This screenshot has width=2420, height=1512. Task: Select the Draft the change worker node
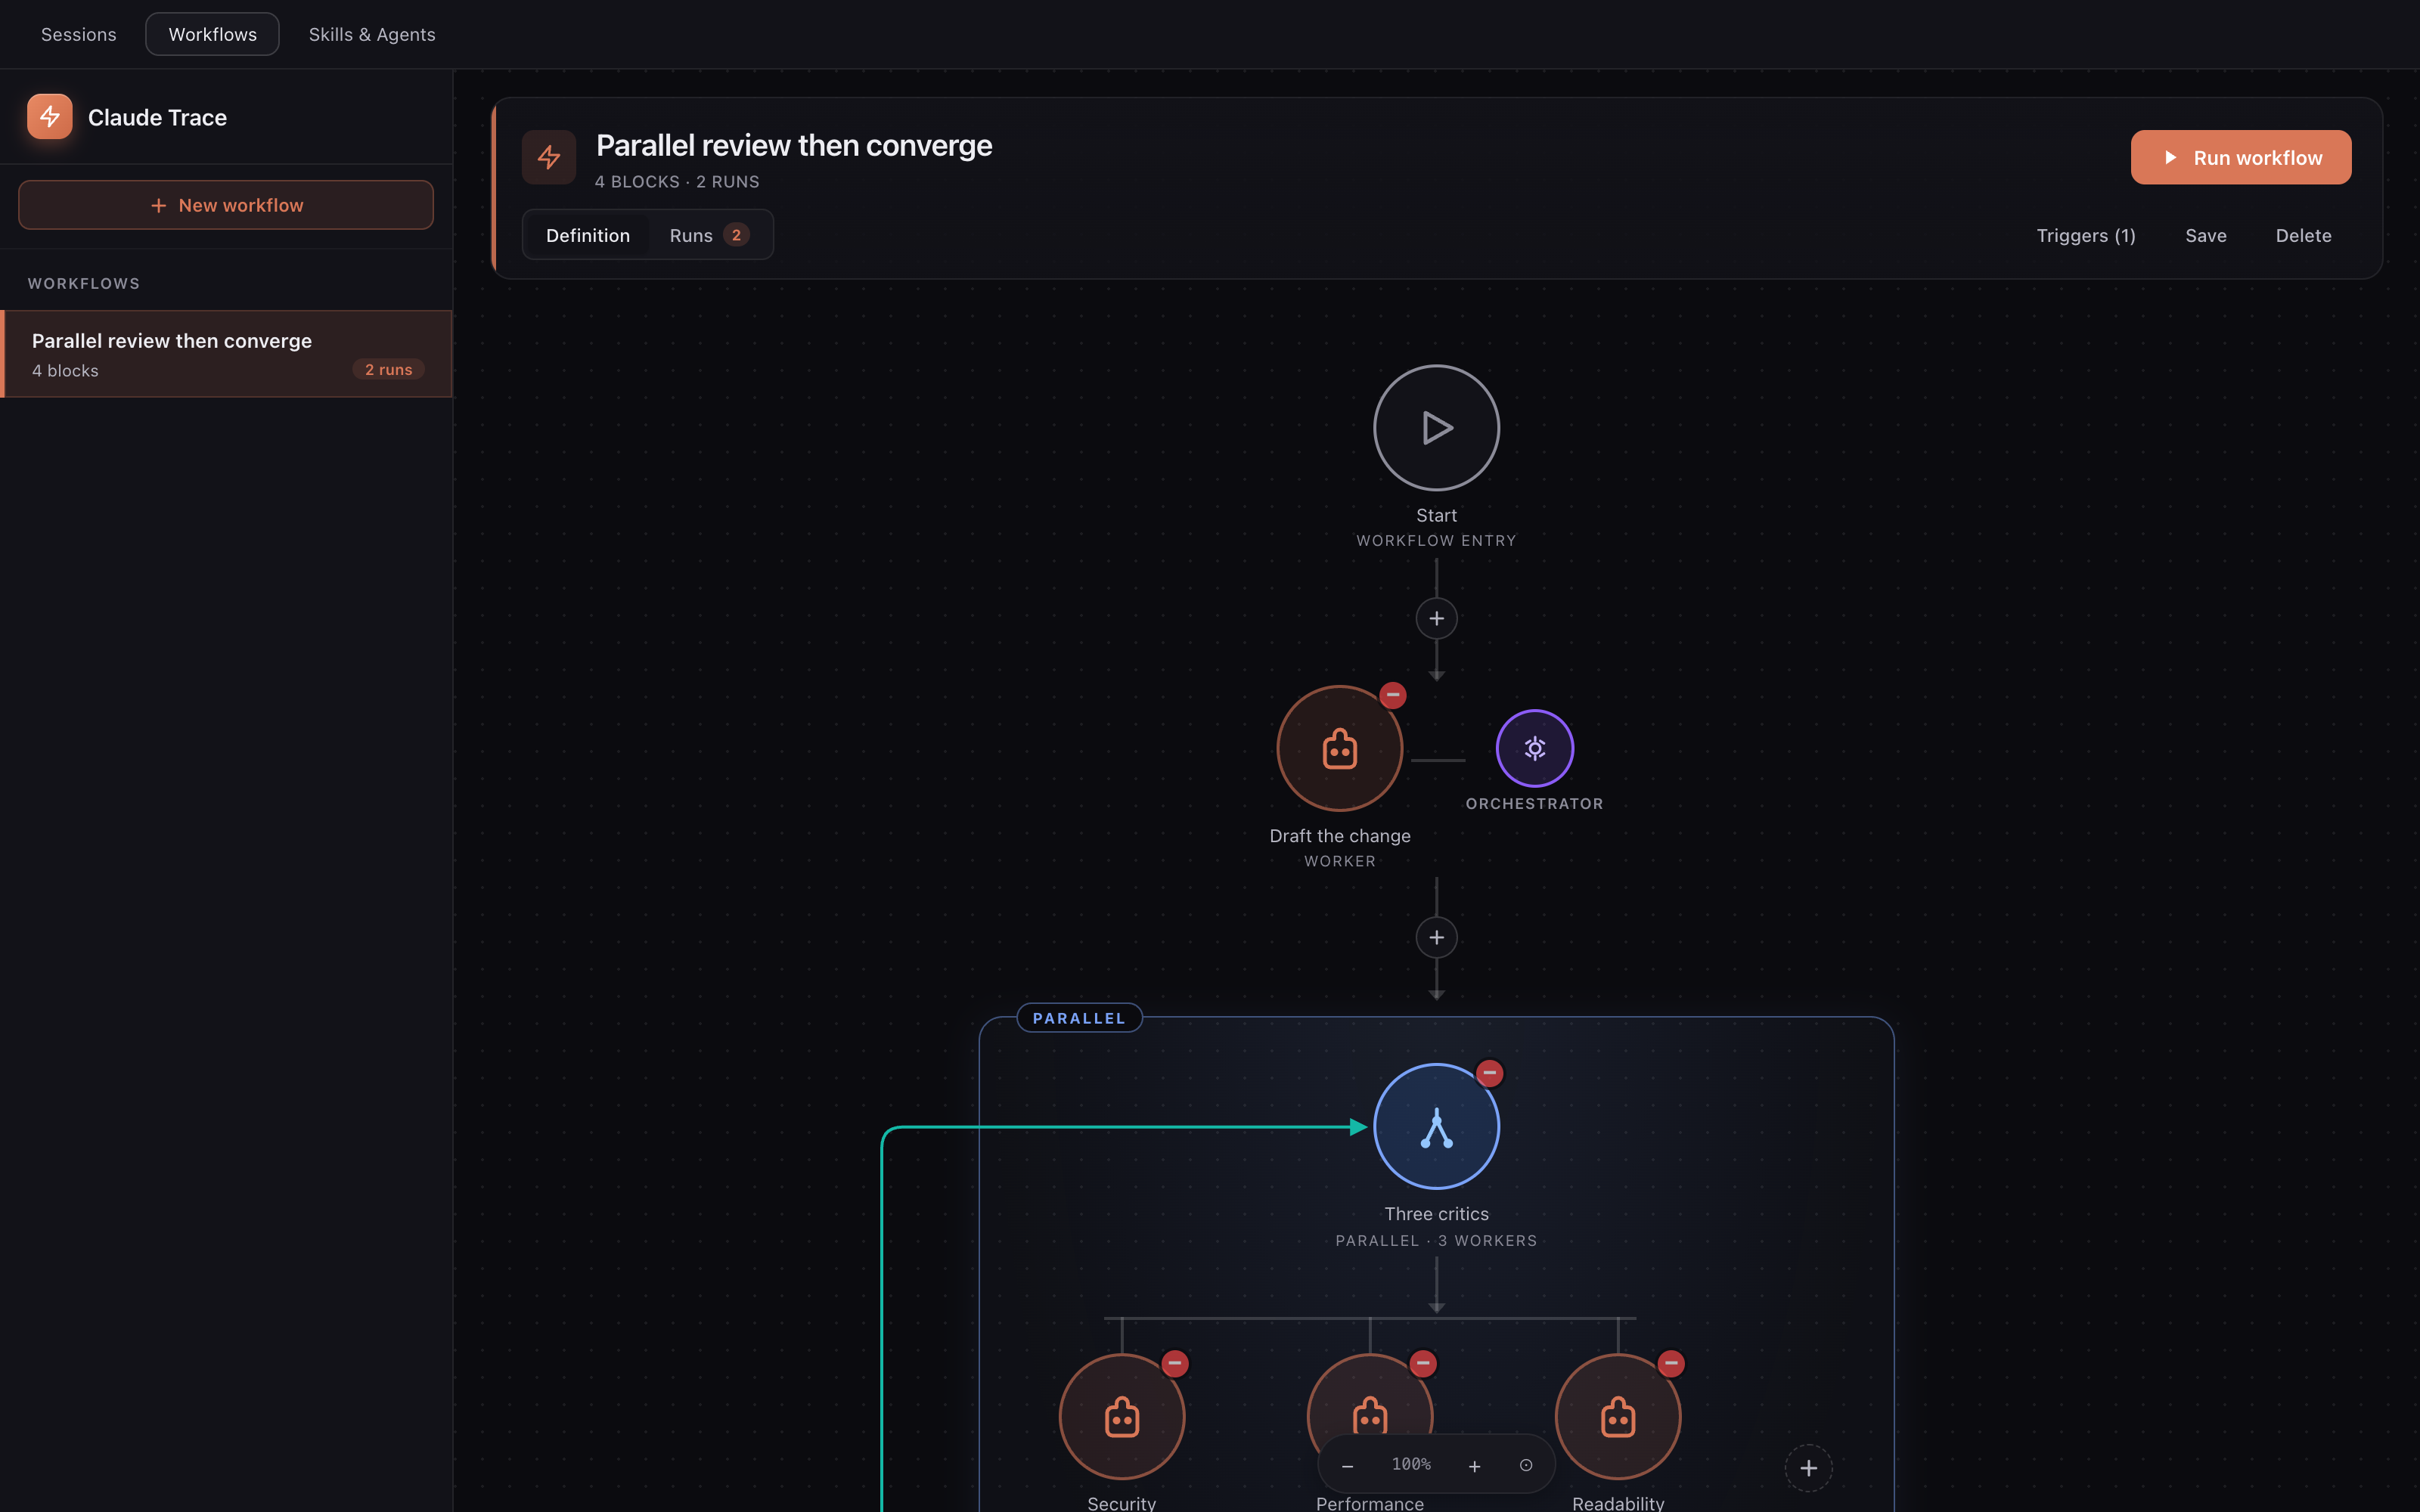point(1339,748)
